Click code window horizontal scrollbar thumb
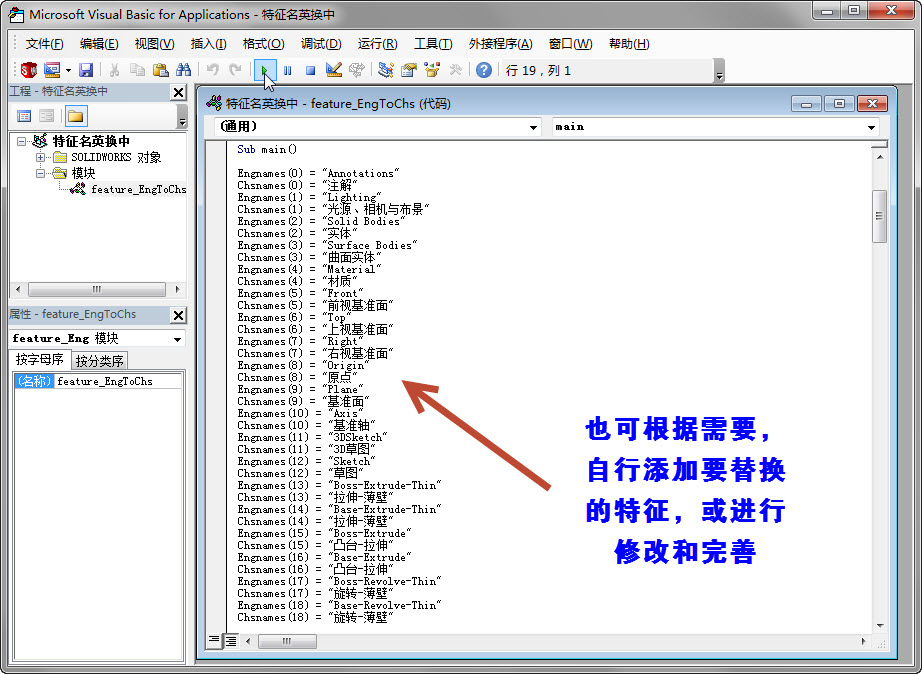 [287, 641]
